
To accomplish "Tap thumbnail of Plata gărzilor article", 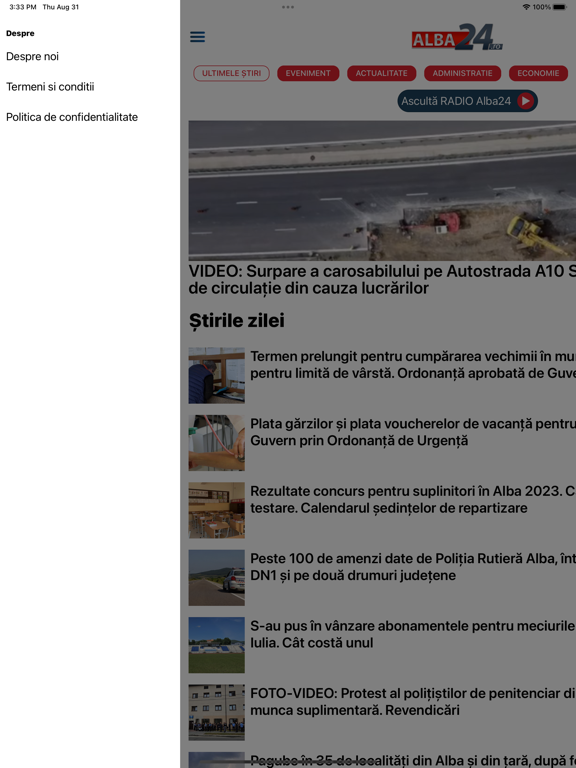I will click(216, 443).
